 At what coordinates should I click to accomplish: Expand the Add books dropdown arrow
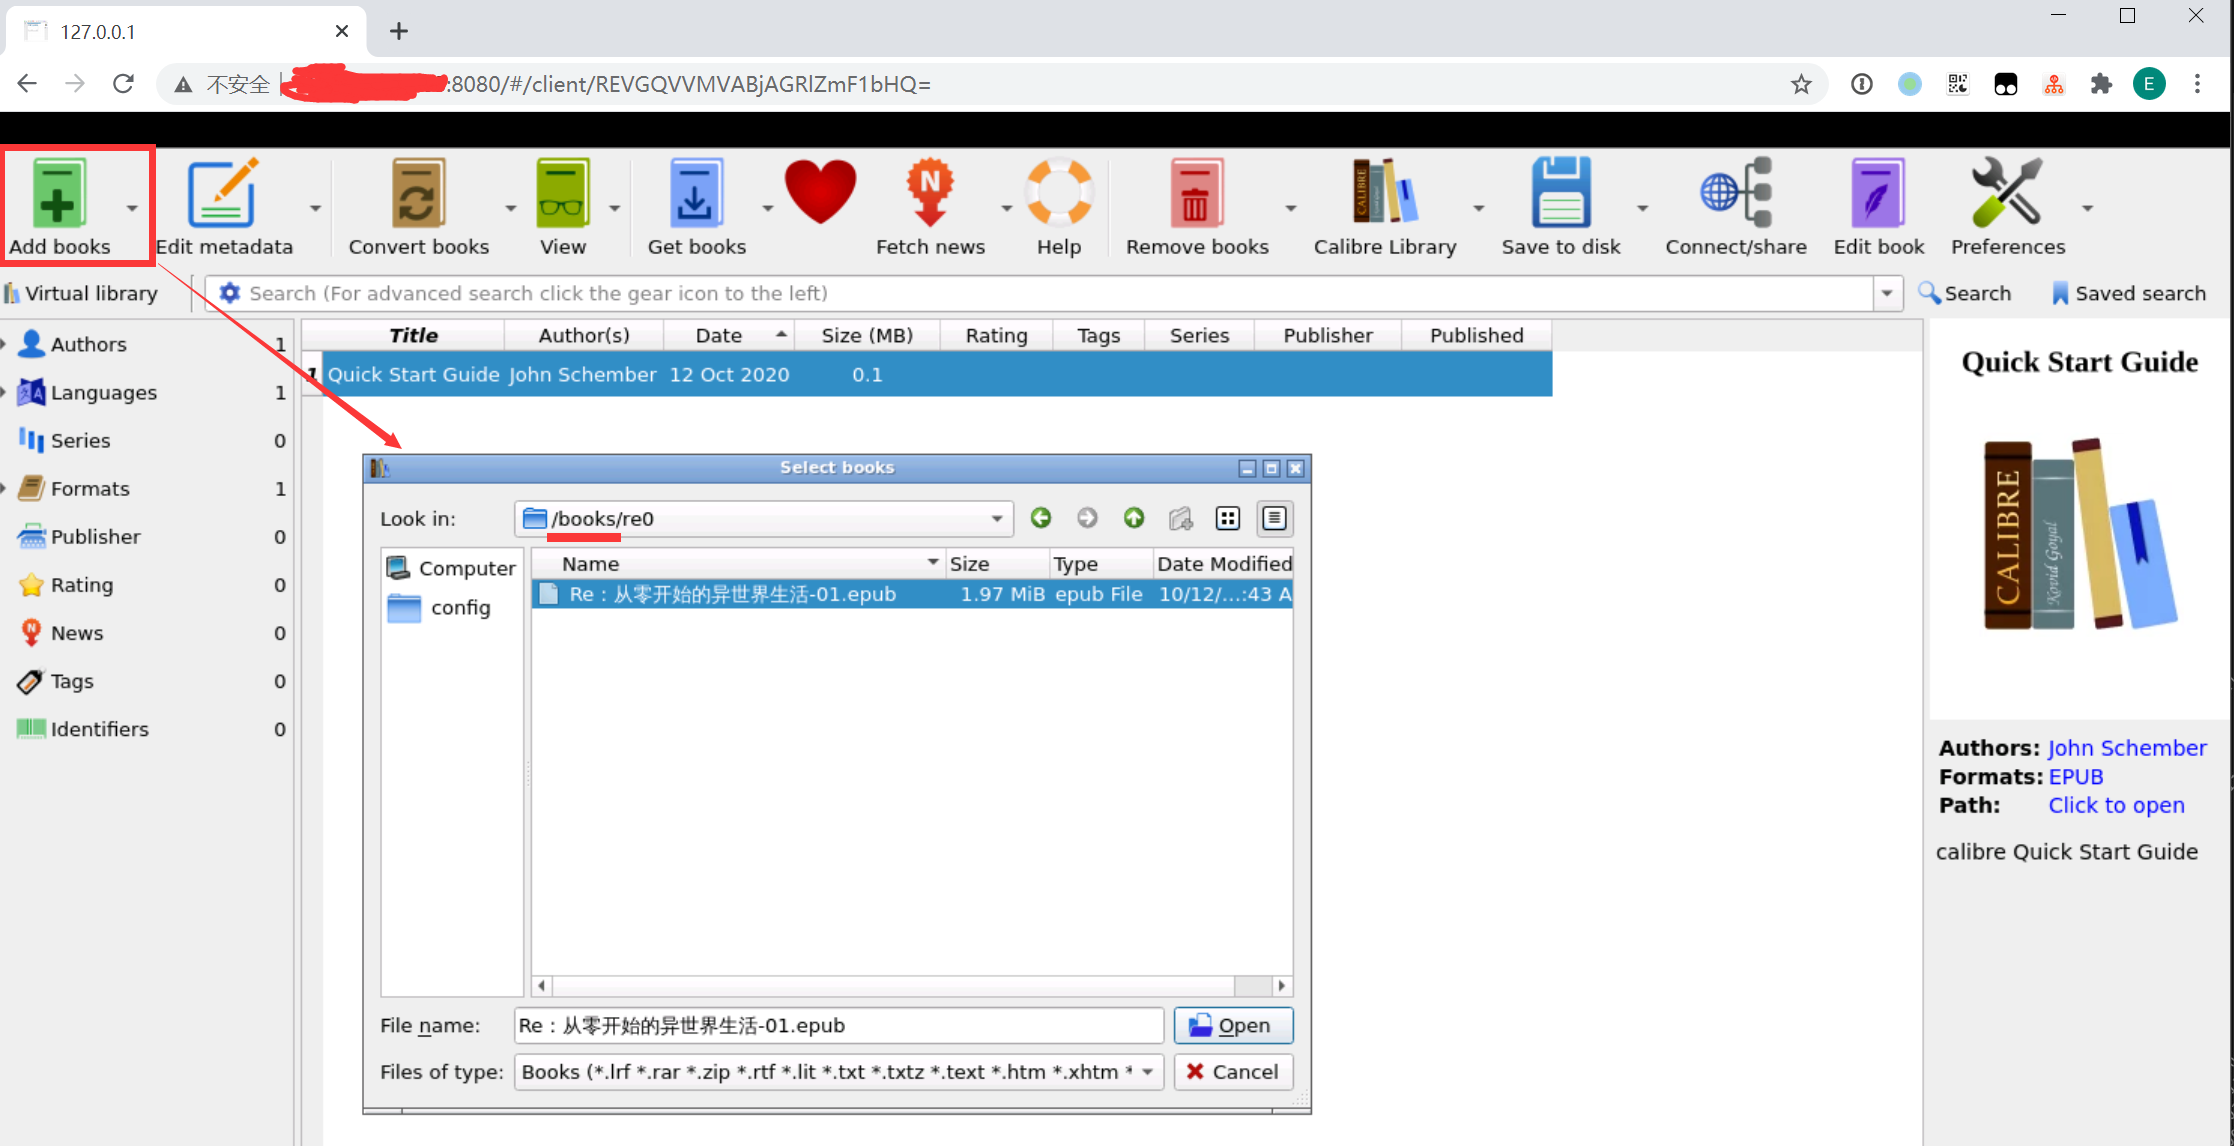[x=132, y=208]
